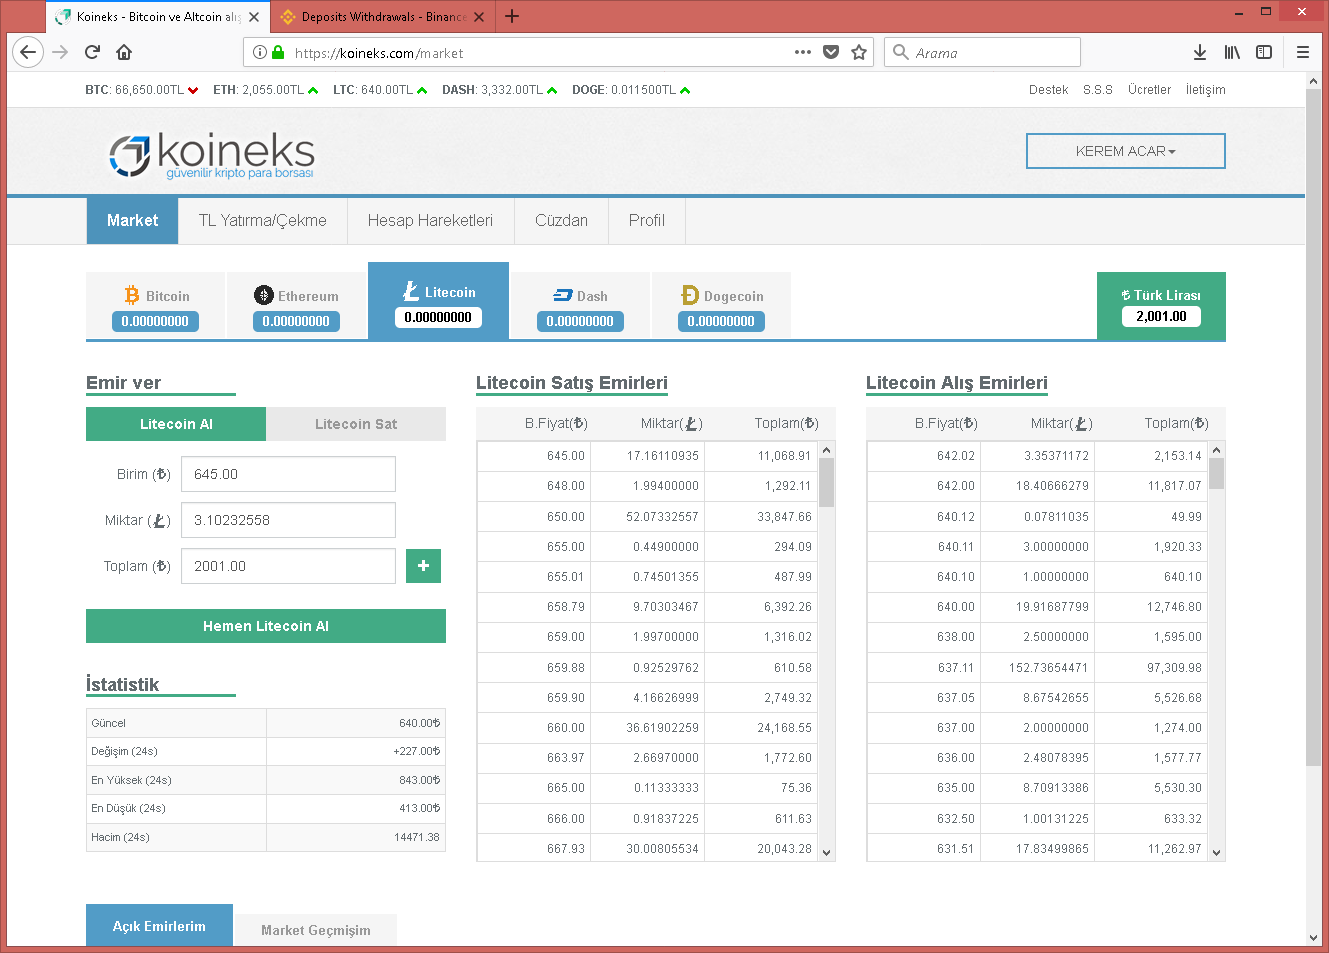Switch to Market Geçmişim tab

click(x=316, y=930)
